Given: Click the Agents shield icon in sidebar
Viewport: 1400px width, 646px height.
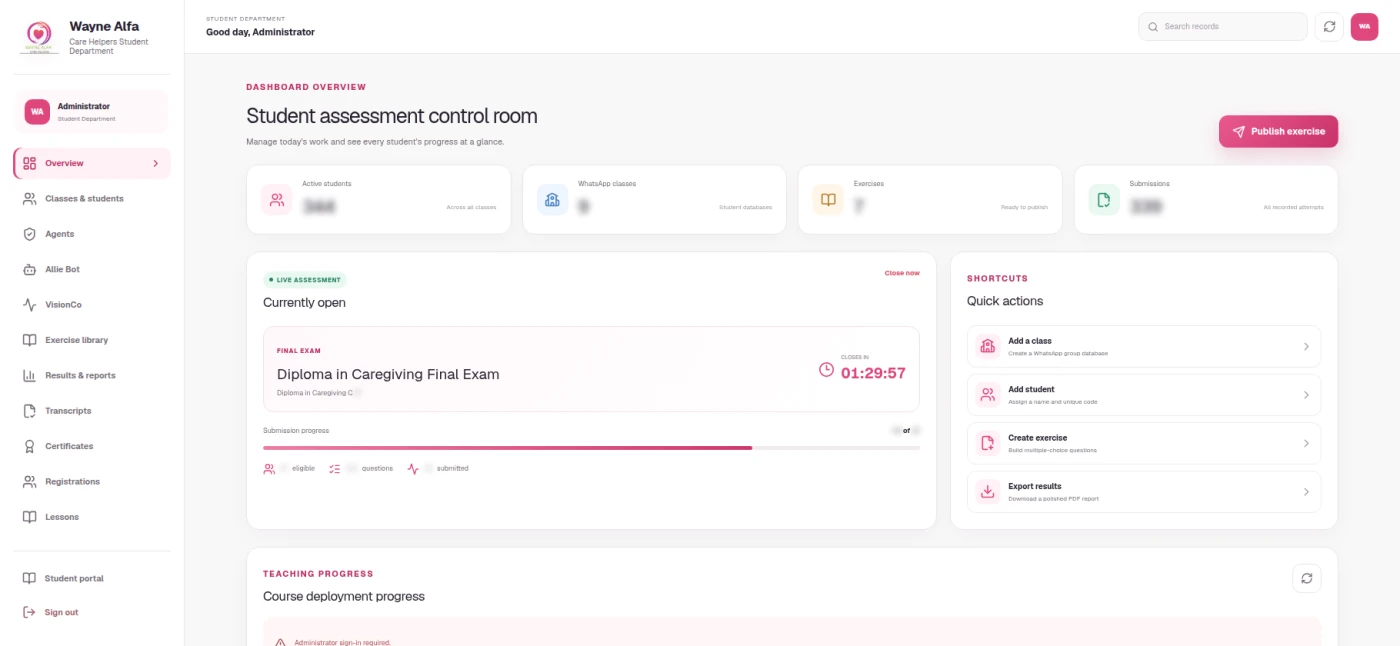Looking at the screenshot, I should pos(29,234).
